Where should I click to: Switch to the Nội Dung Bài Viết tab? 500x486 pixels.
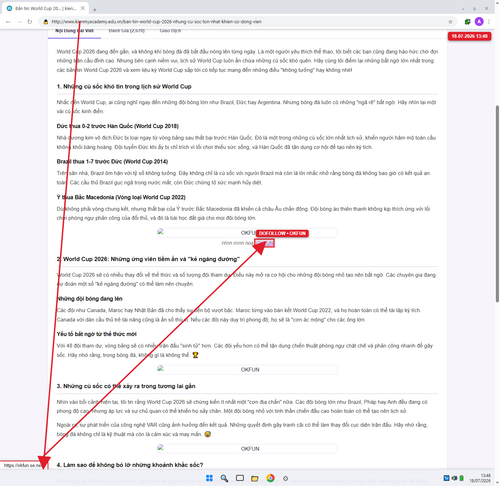[x=74, y=31]
